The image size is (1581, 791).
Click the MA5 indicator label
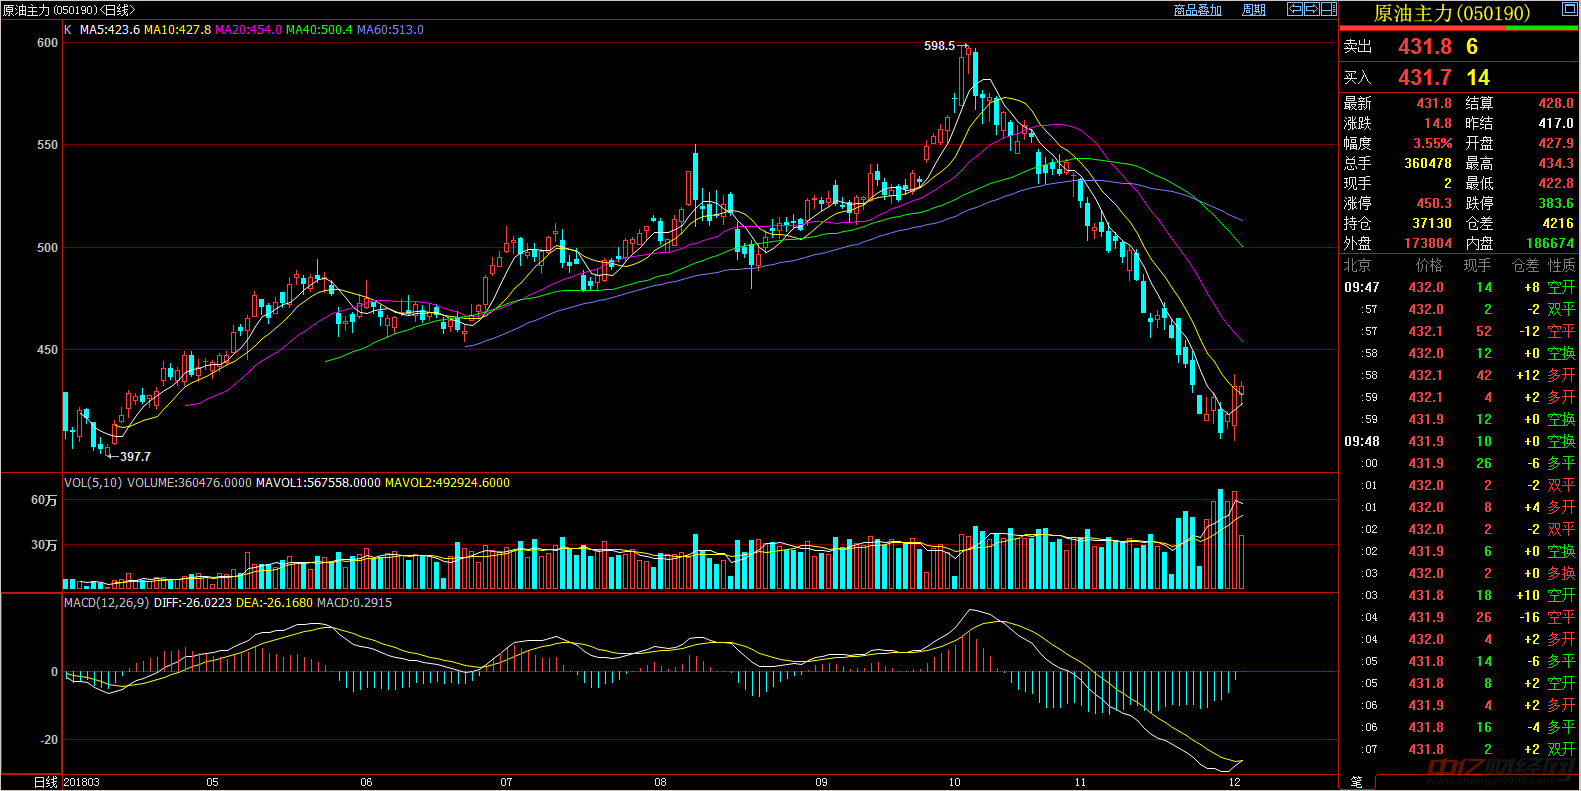tap(110, 30)
